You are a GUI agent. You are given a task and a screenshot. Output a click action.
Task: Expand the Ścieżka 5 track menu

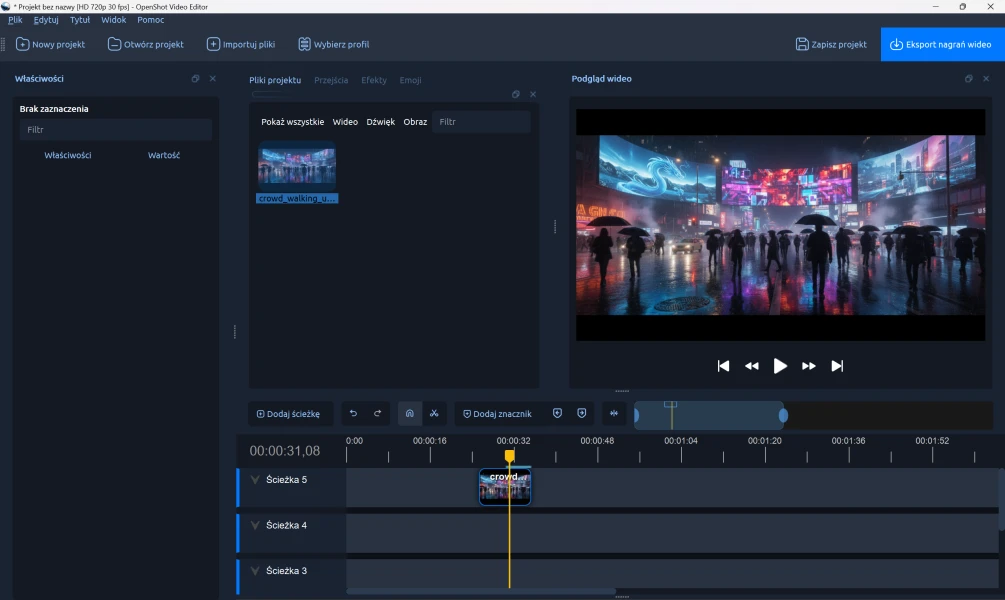(x=255, y=480)
